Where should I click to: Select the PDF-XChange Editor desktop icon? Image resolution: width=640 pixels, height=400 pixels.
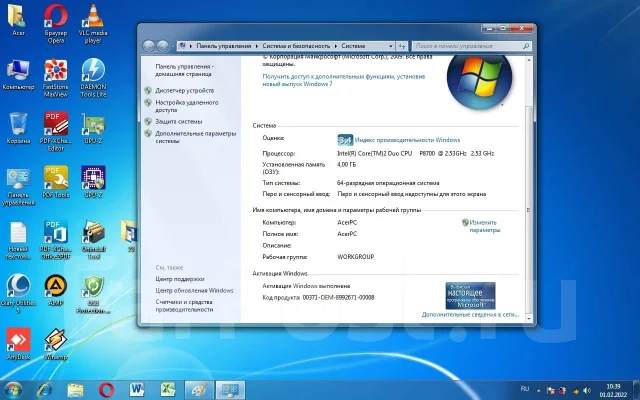point(56,131)
